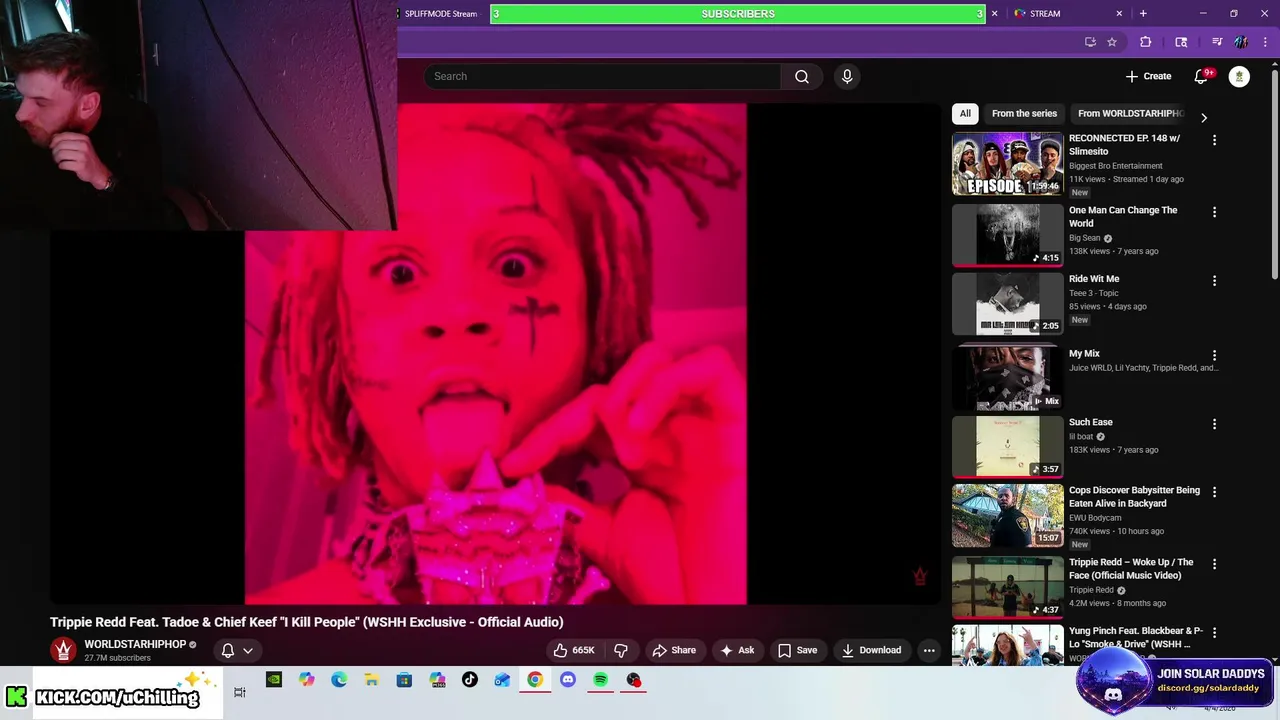1280x720 pixels.
Task: Open Chrome extensions puzzle icon
Action: pyautogui.click(x=1146, y=42)
